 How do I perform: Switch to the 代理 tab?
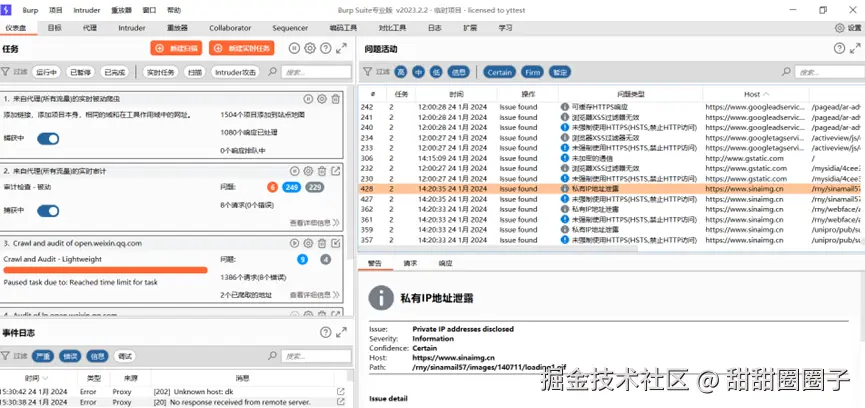pyautogui.click(x=90, y=28)
